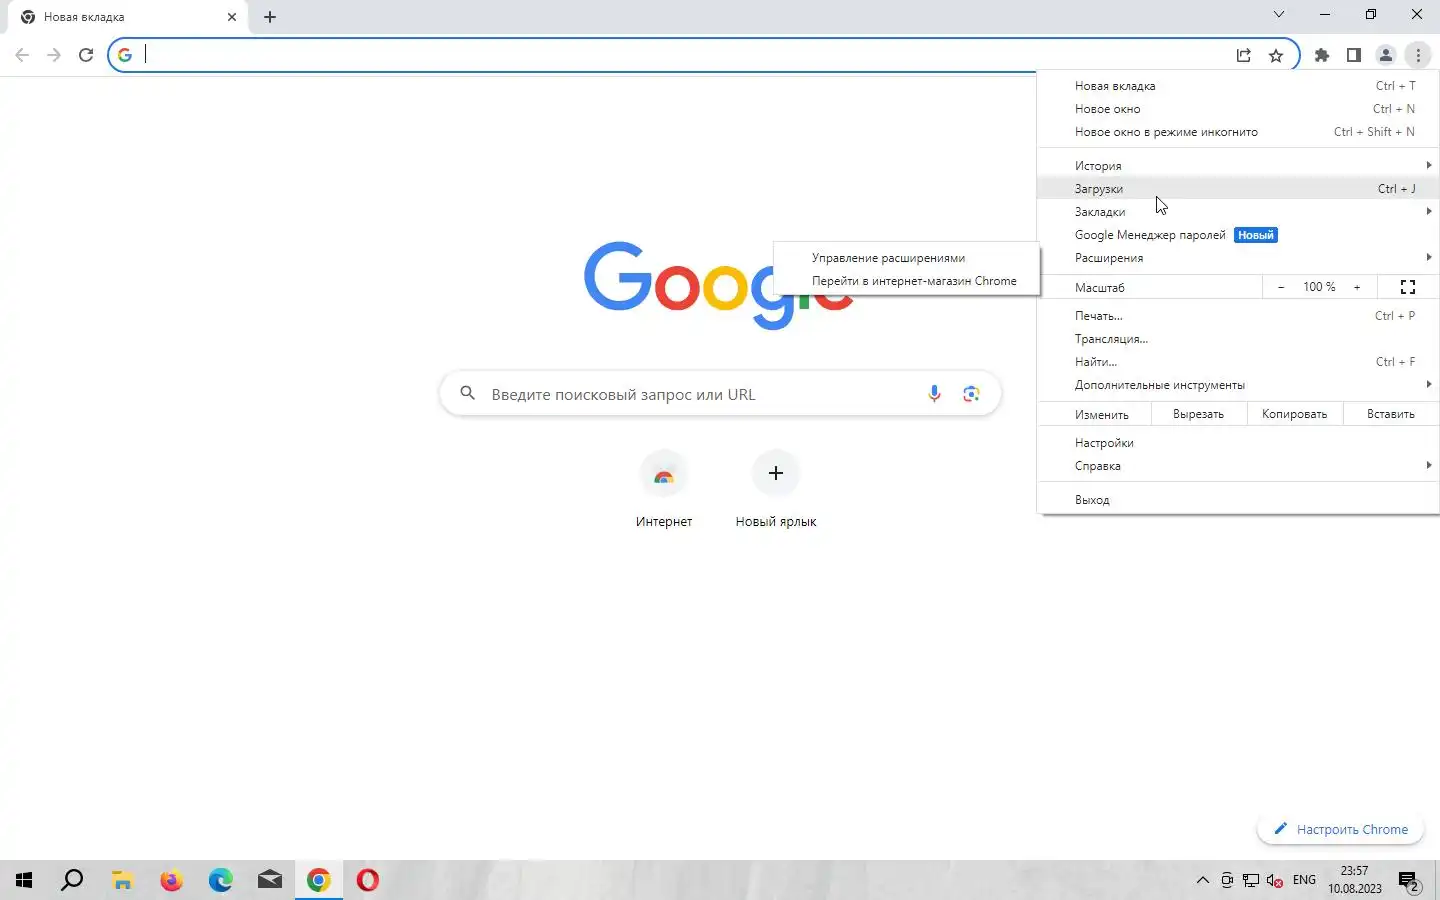Expand the История submenu
Image resolution: width=1440 pixels, height=900 pixels.
point(1238,166)
